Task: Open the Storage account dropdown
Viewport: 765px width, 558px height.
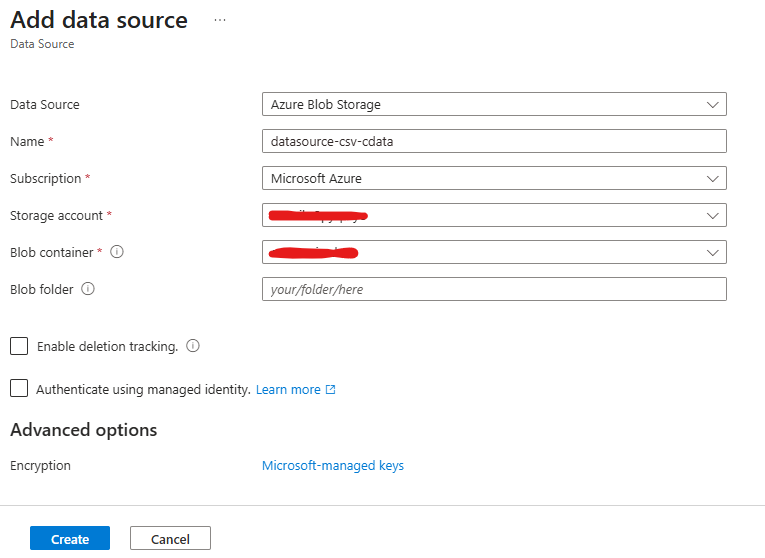Action: [x=493, y=215]
